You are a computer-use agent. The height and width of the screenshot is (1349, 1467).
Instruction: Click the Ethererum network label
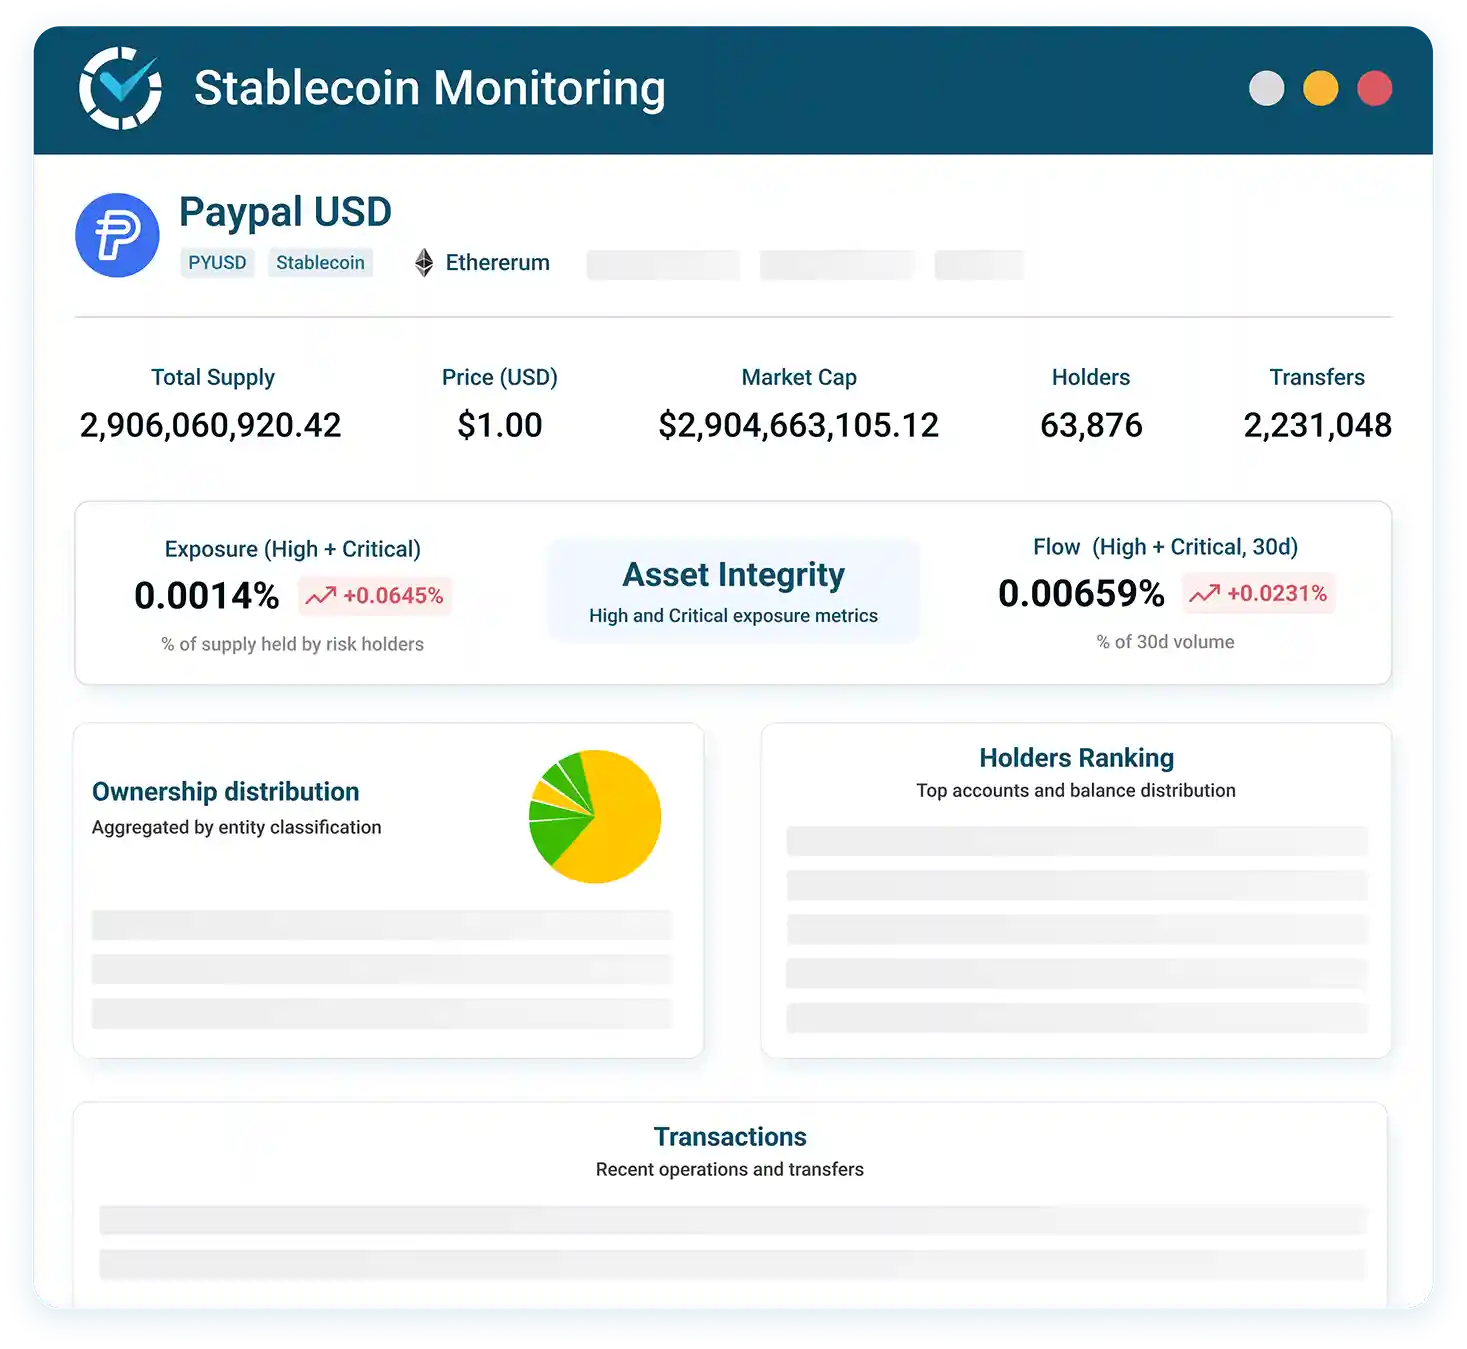(x=497, y=263)
